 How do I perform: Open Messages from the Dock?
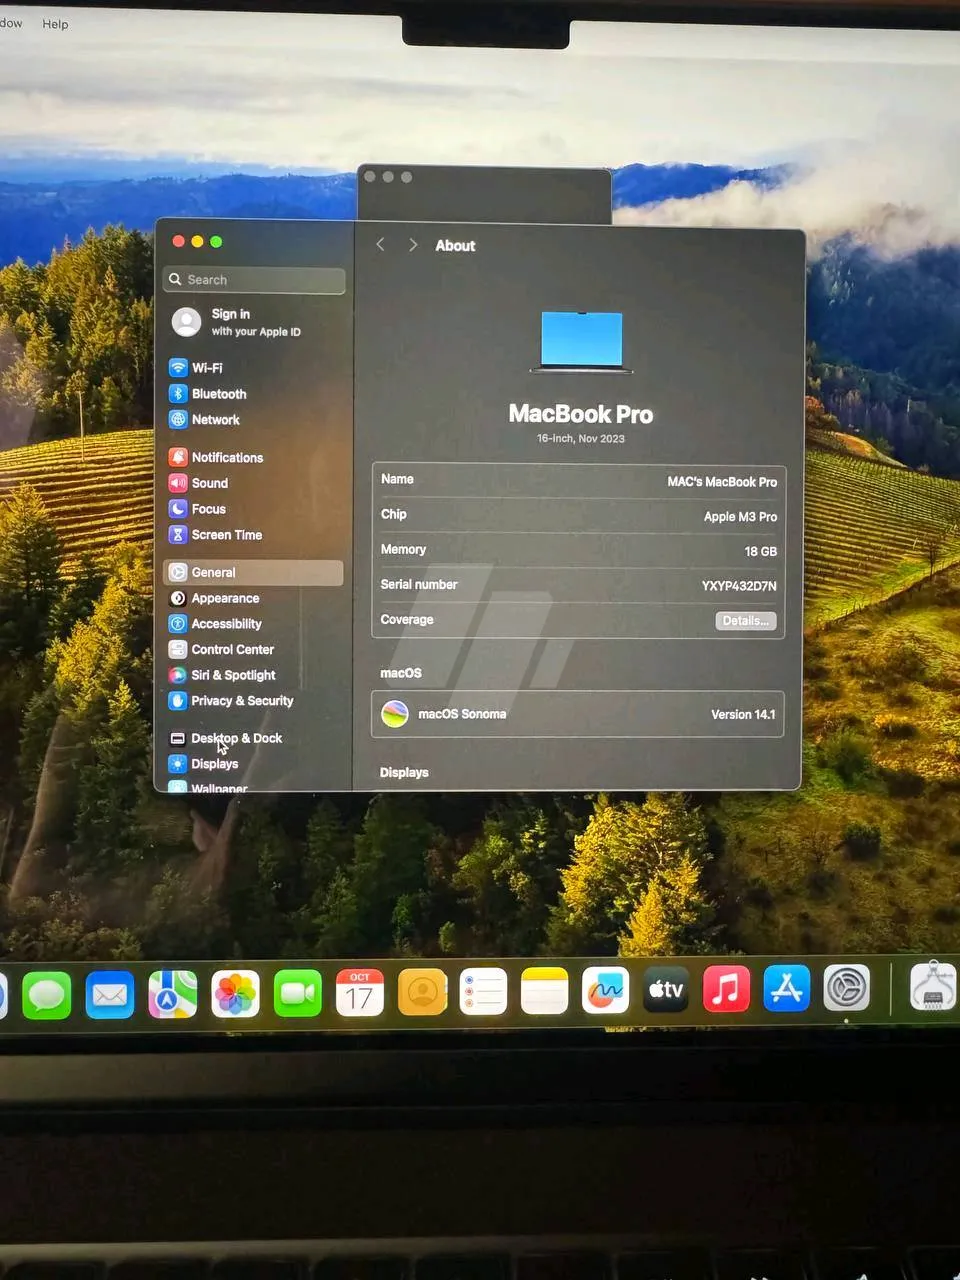[47, 995]
